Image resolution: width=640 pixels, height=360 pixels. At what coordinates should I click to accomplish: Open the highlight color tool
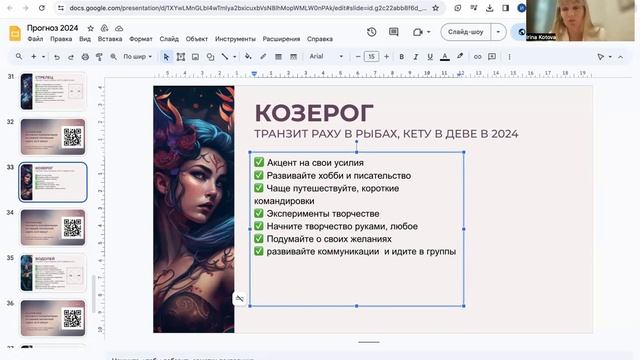tap(460, 57)
